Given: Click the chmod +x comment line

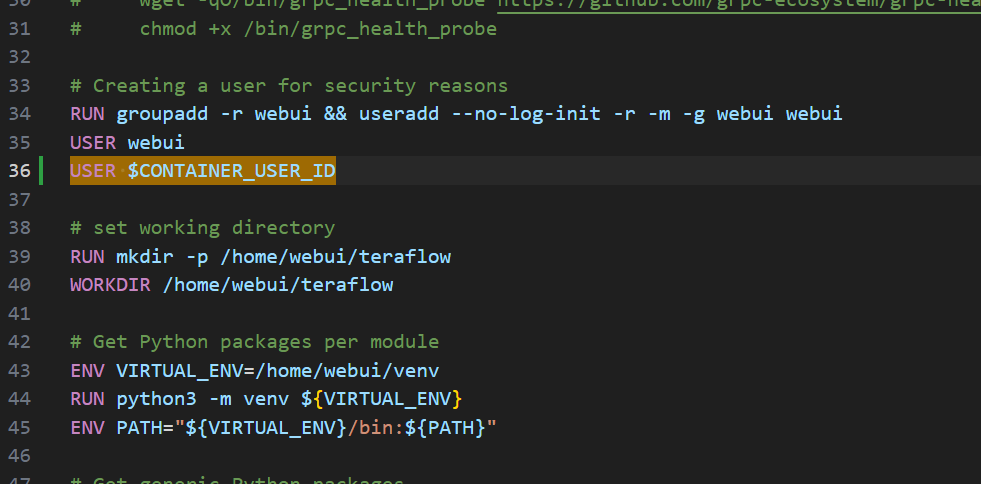Looking at the screenshot, I should (318, 29).
